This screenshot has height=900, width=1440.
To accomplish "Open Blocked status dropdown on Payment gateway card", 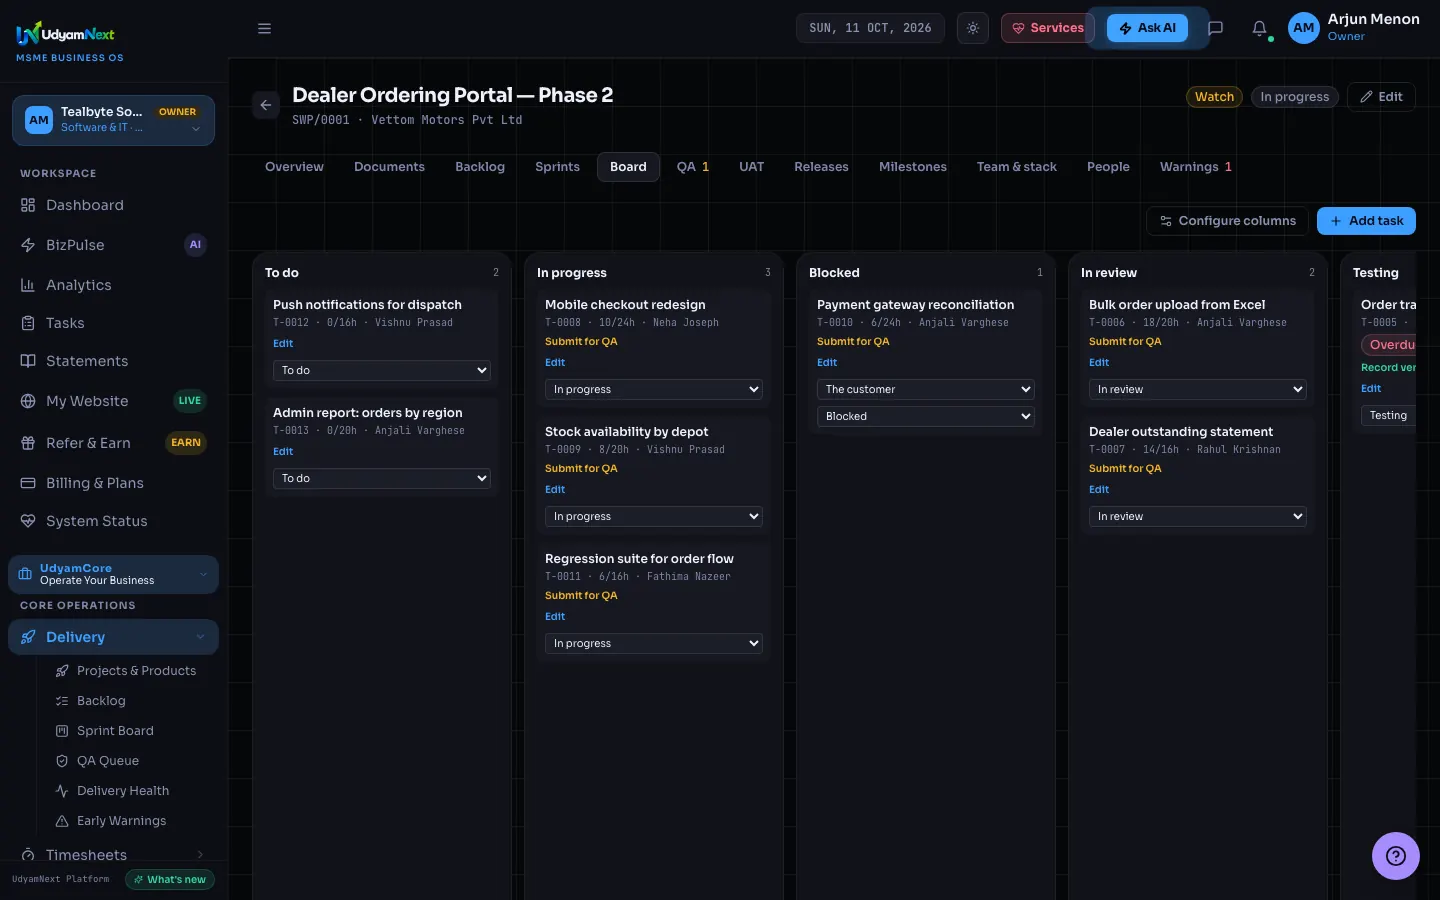I will click(926, 416).
